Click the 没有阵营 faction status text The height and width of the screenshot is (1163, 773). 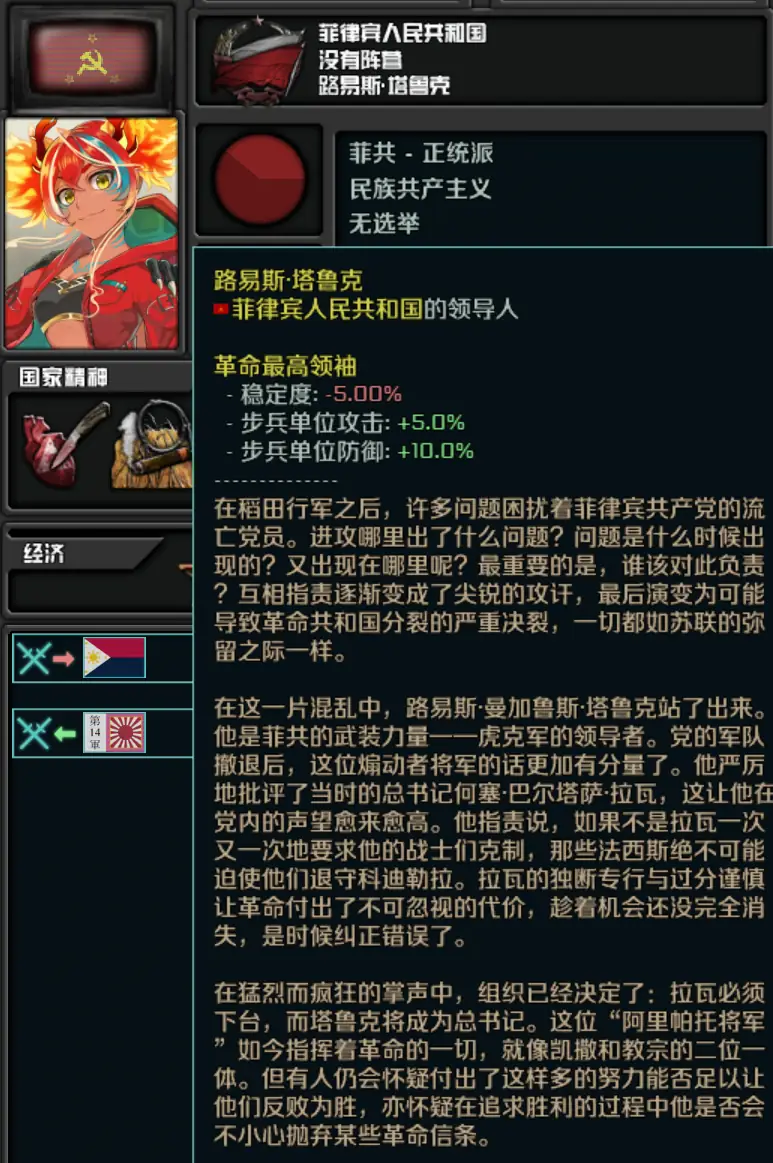coord(360,59)
